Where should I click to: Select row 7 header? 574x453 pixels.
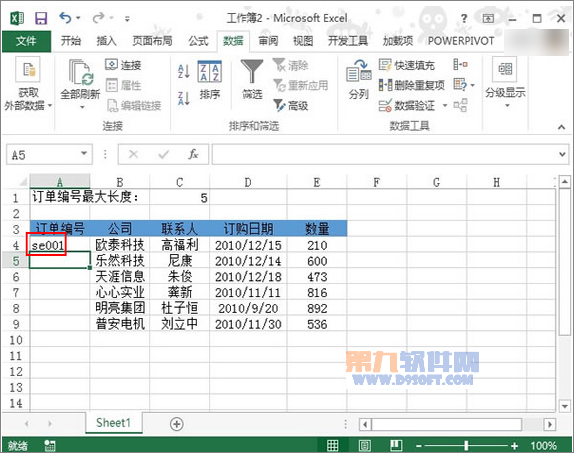pyautogui.click(x=16, y=293)
